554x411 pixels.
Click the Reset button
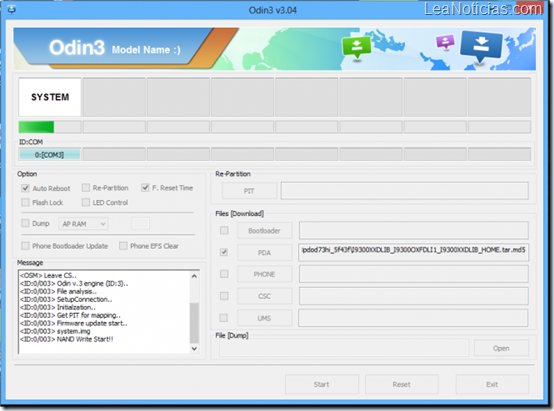coord(402,384)
